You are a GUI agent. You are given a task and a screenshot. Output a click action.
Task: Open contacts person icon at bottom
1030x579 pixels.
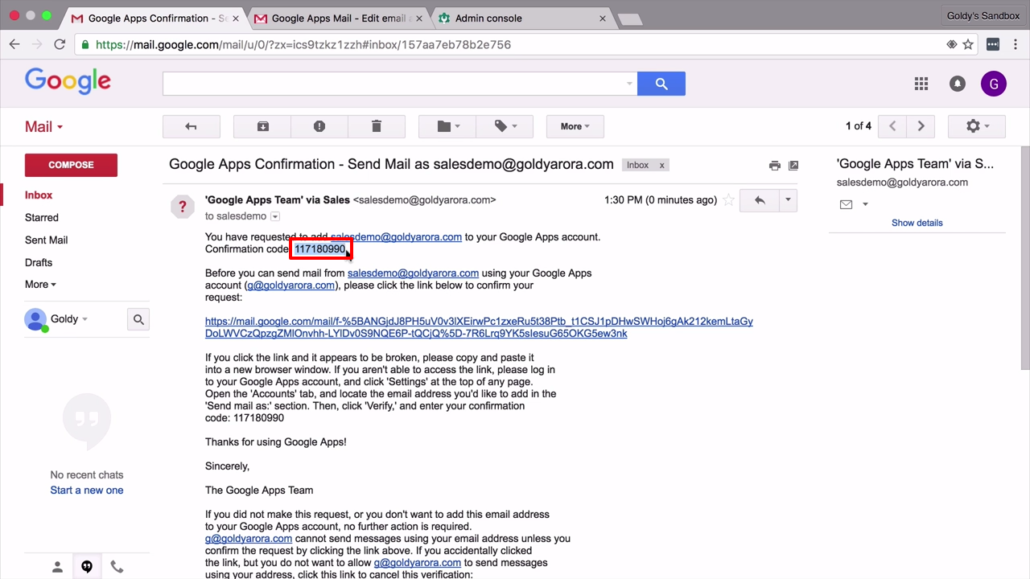(57, 567)
